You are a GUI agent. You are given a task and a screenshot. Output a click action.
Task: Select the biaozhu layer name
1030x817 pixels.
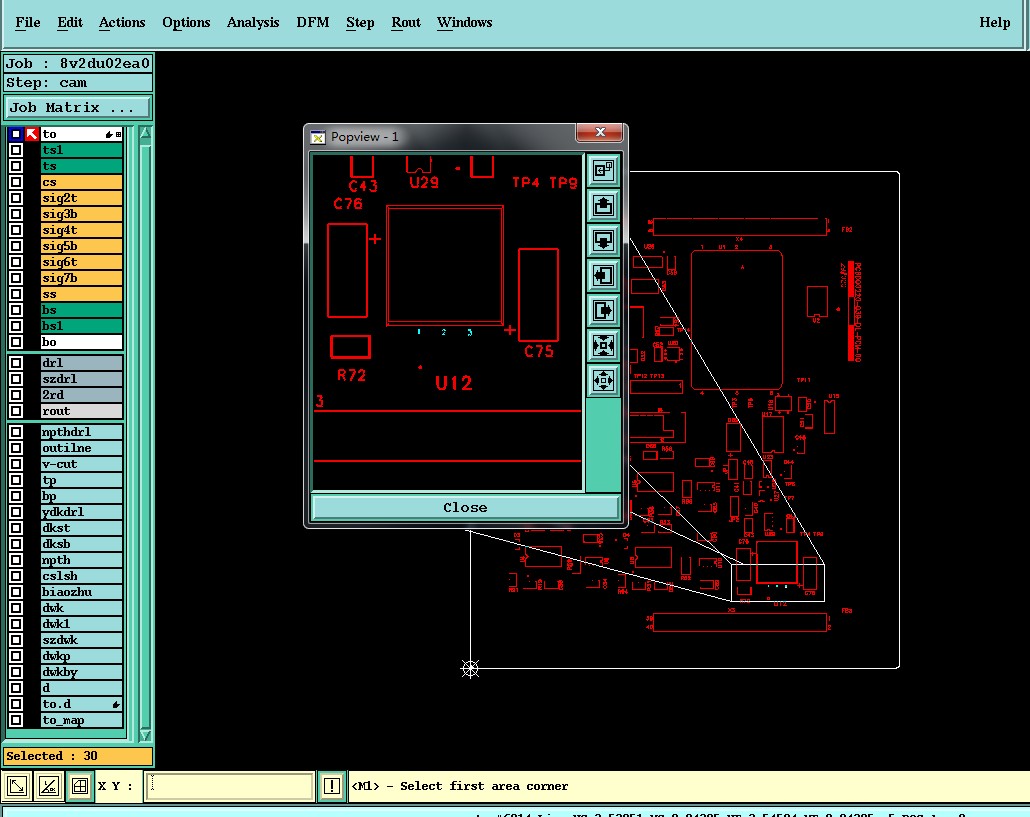(x=81, y=592)
